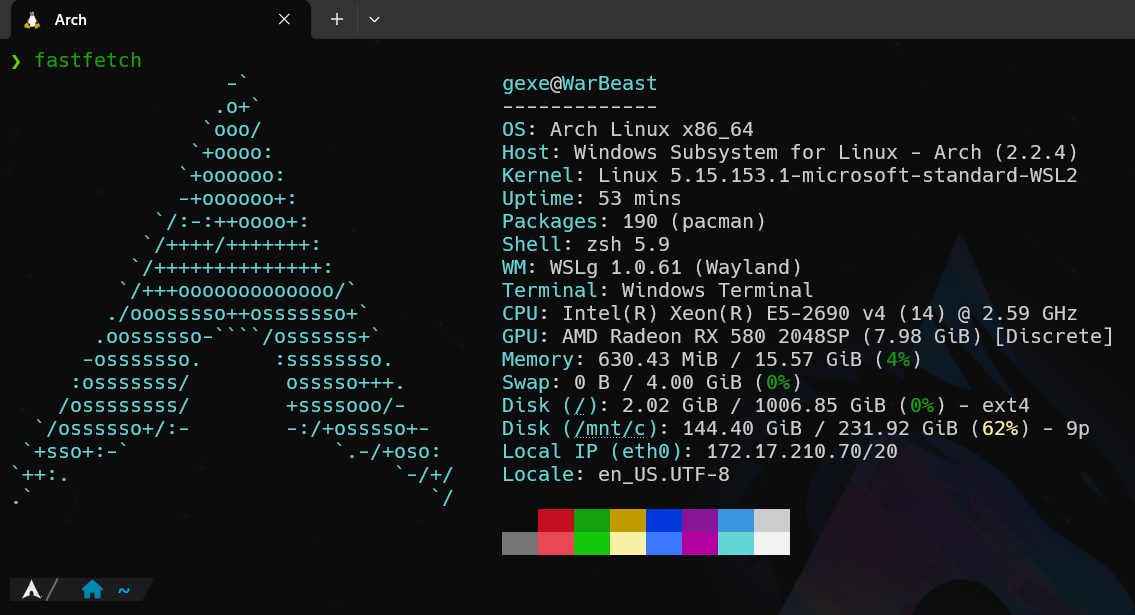Click the /mnt/c path in the Disk line
This screenshot has width=1135, height=615.
[x=609, y=429]
